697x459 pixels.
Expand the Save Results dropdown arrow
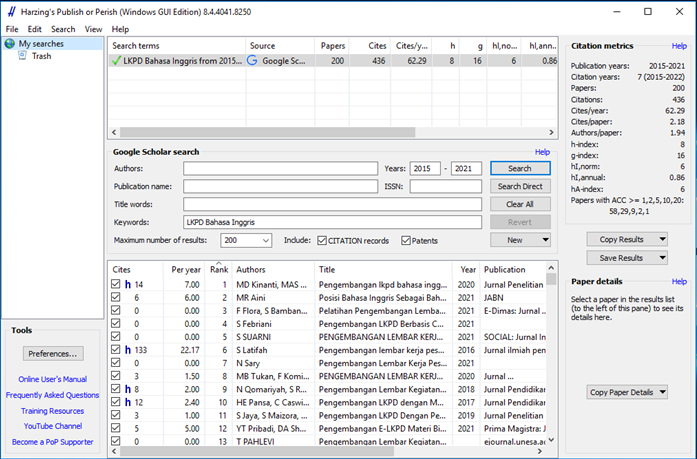[x=662, y=258]
